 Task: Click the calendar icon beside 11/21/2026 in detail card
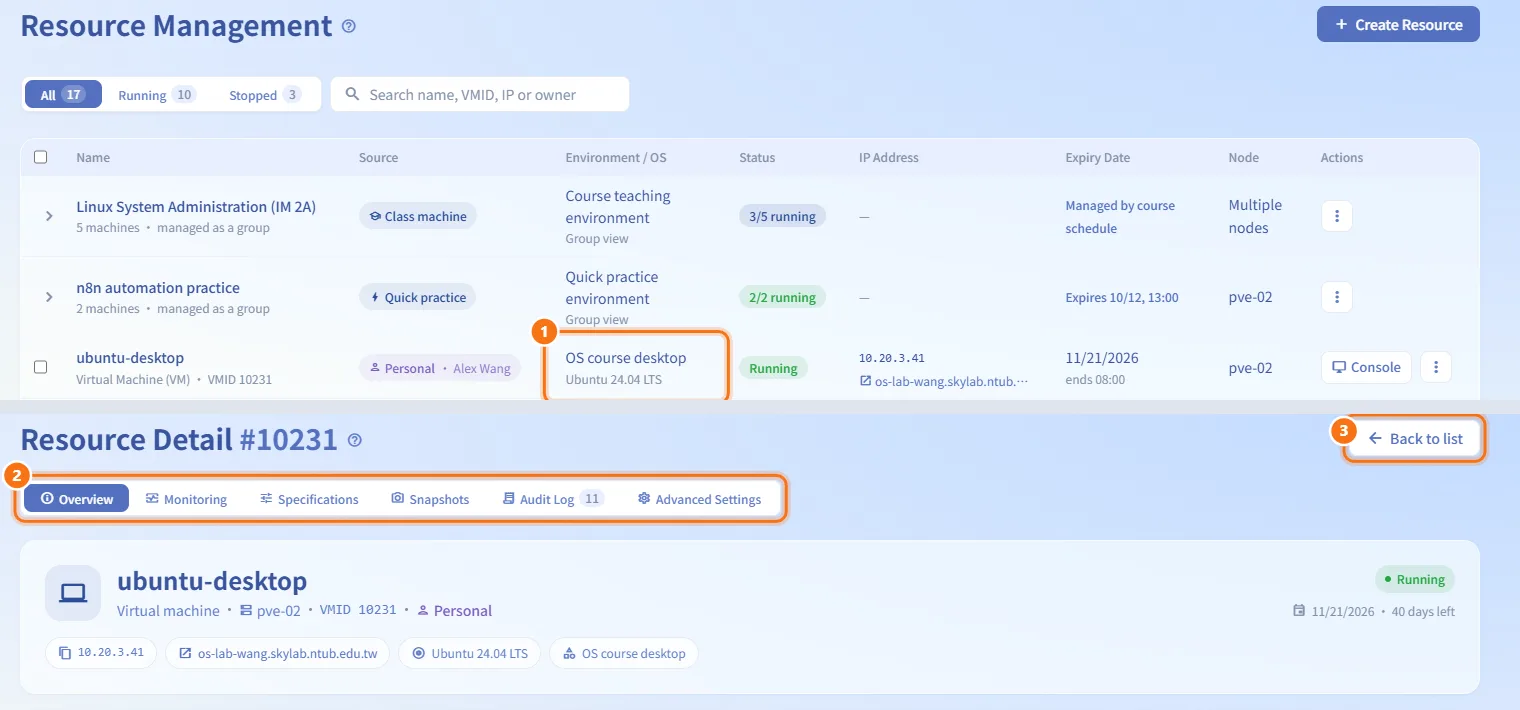pyautogui.click(x=1299, y=611)
